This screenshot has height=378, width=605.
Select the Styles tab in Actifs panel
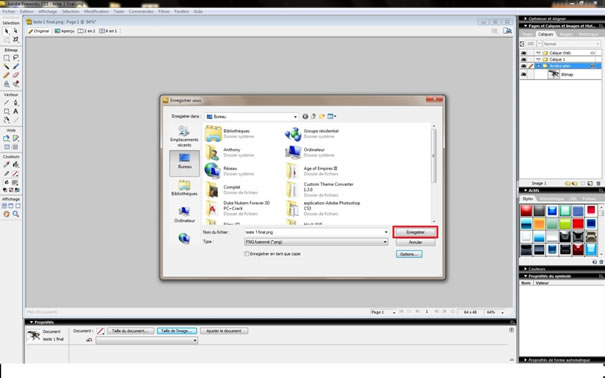coord(527,199)
